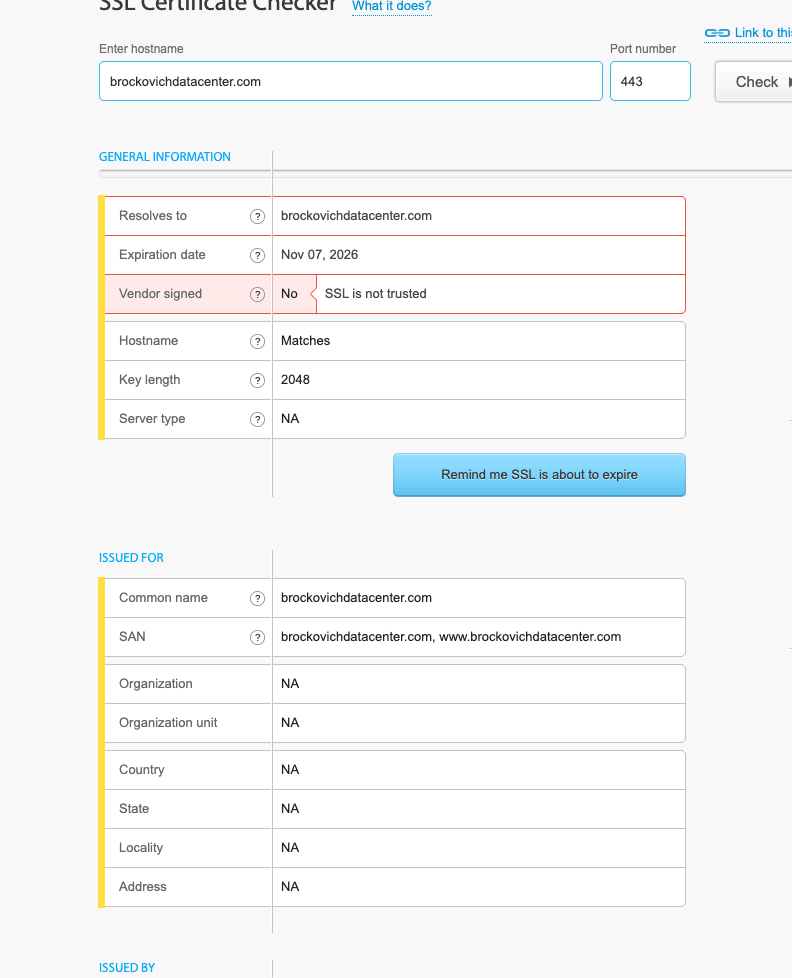Focus the Port number field showing 443
The image size is (792, 978).
(650, 81)
